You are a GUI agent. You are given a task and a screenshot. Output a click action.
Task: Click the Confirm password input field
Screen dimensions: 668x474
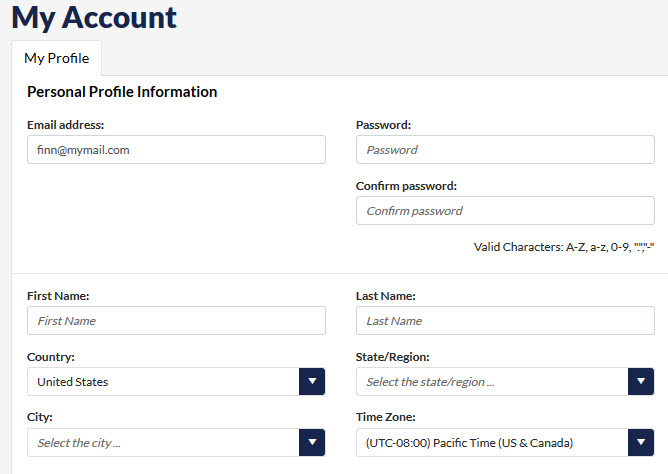click(505, 211)
